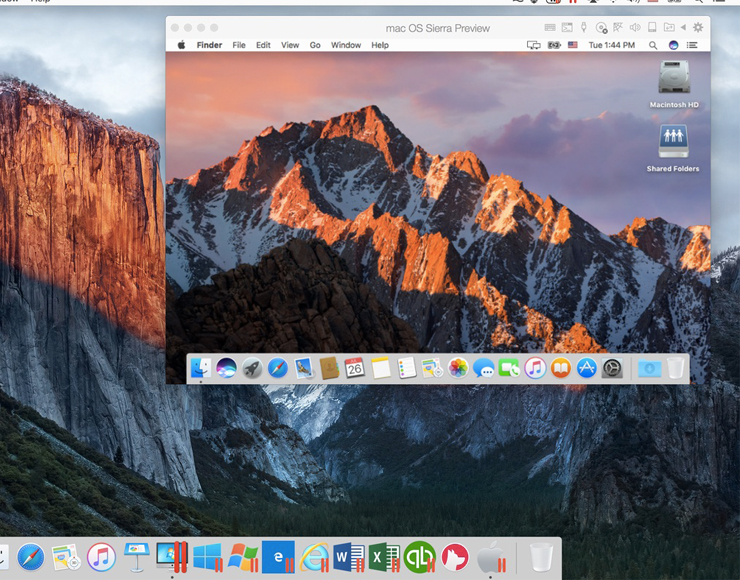
Task: Open Keynote from the host dock
Action: (137, 557)
